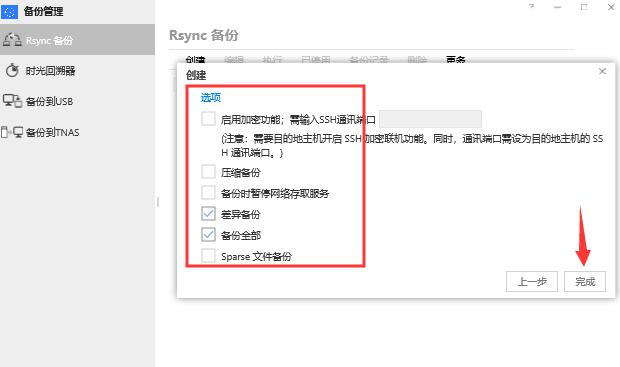Viewport: 620px width, 367px height.
Task: Tick 备份时暂停网络存取服务 checkbox
Action: (x=208, y=193)
